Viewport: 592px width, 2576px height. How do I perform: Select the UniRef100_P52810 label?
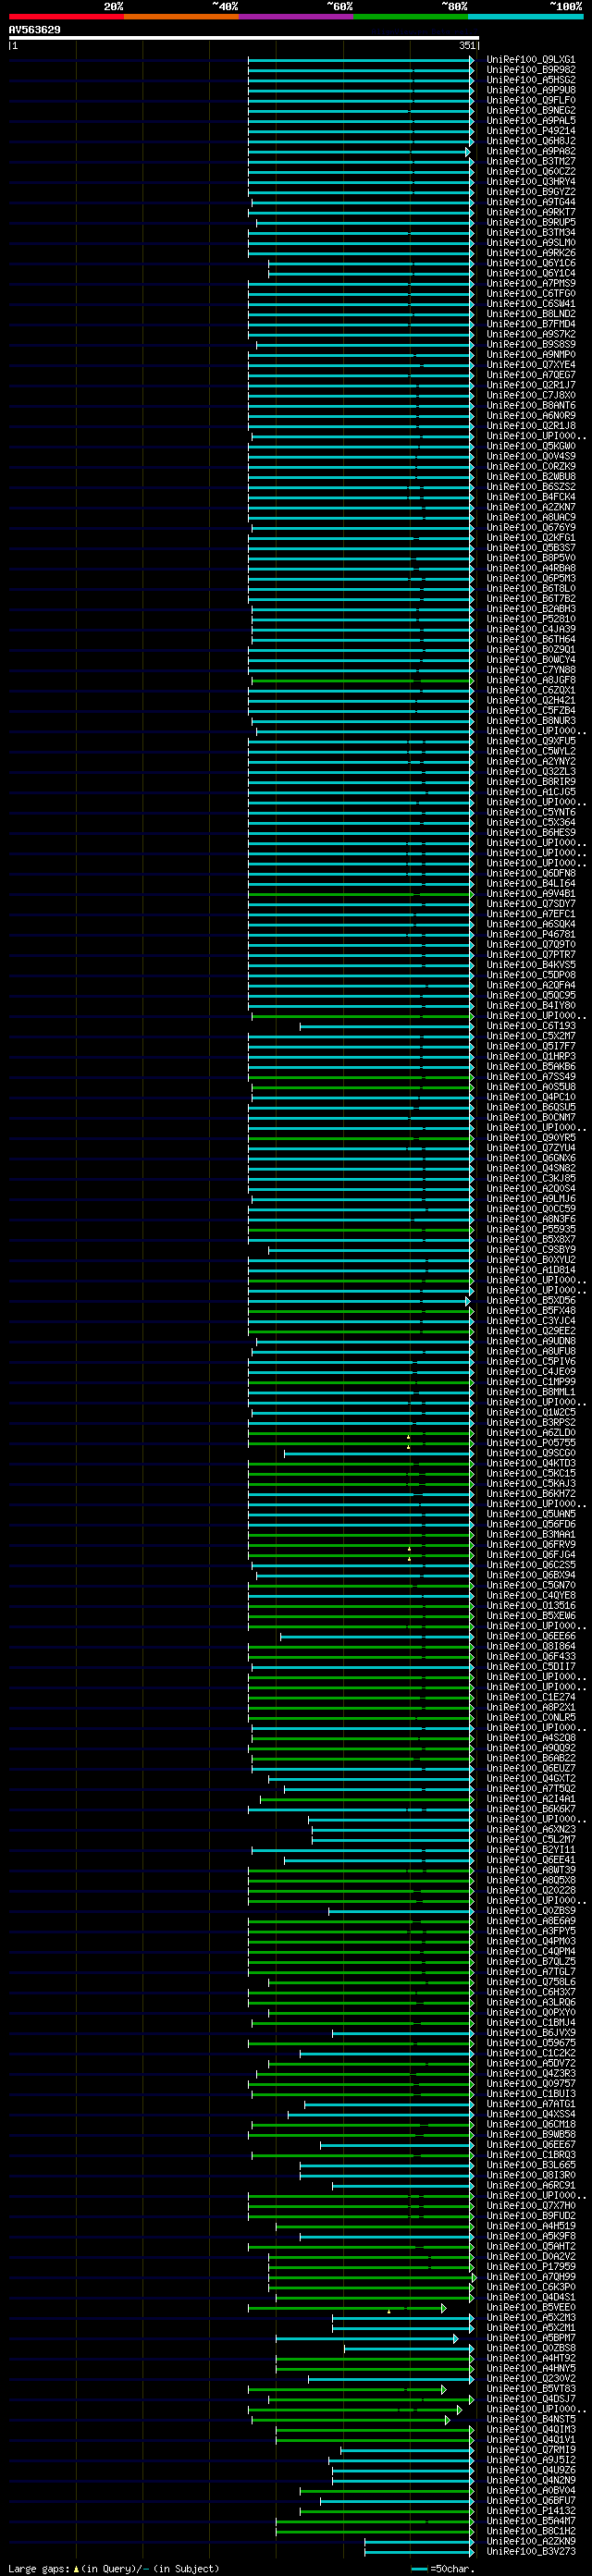click(x=531, y=619)
